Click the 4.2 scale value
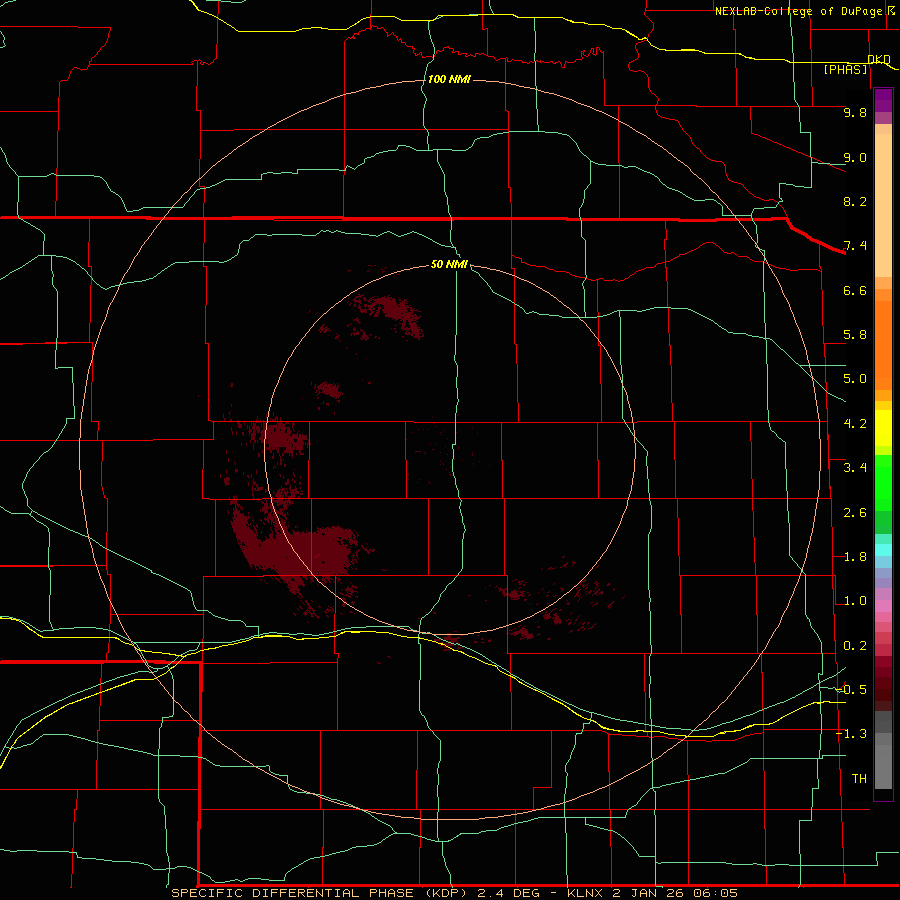This screenshot has width=900, height=900. (855, 424)
